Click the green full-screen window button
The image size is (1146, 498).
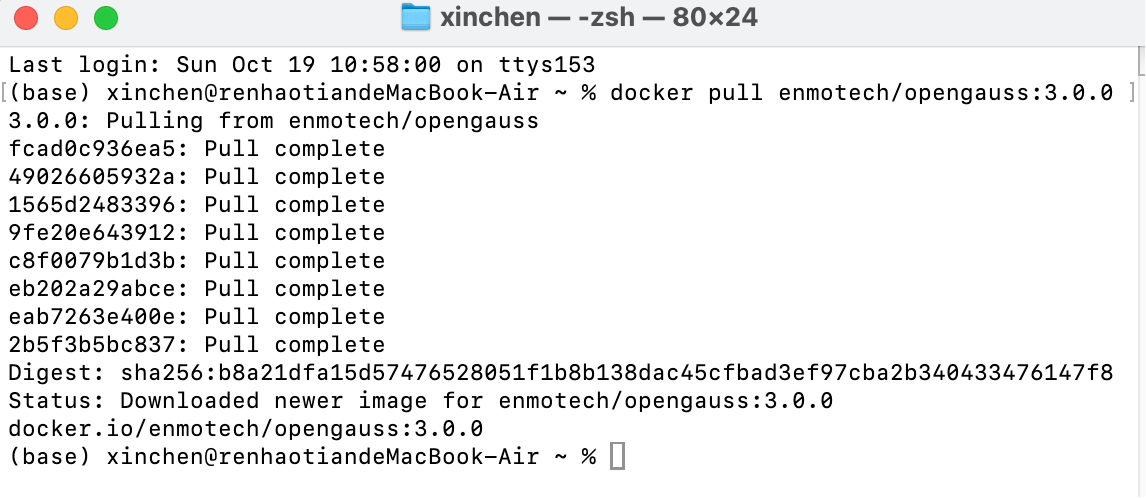coord(105,17)
